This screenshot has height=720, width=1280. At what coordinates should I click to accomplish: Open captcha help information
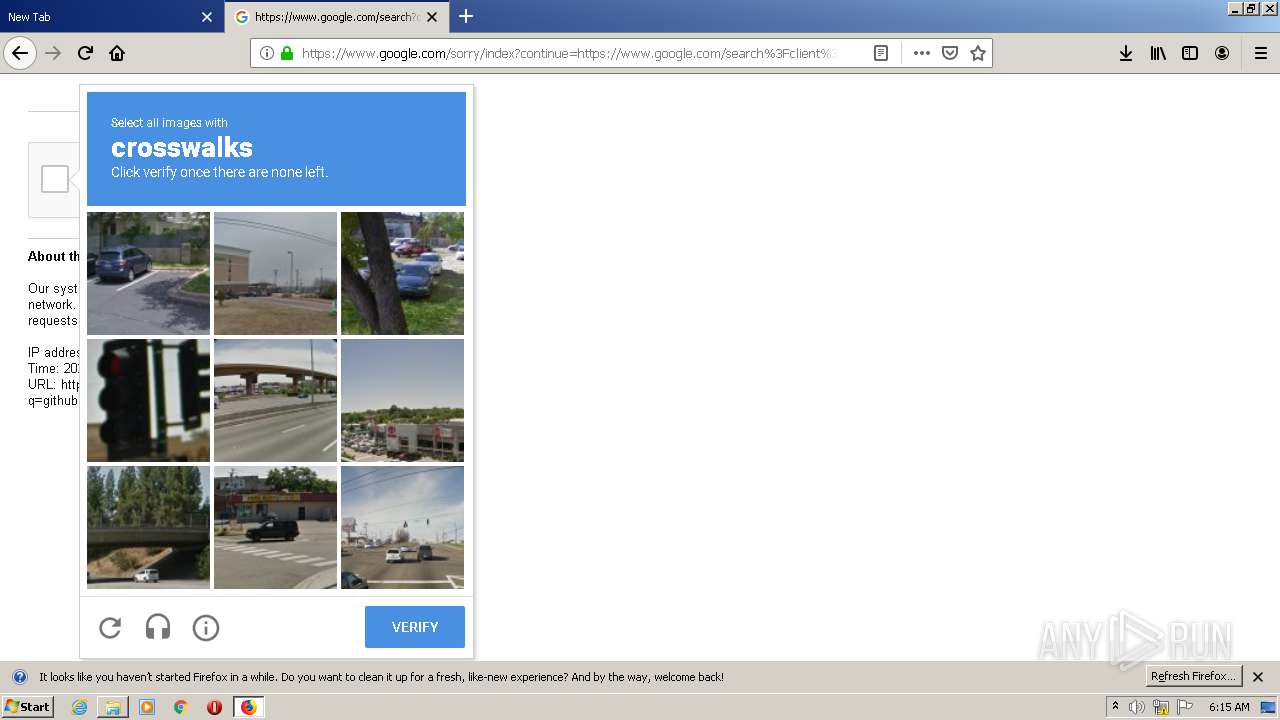206,627
